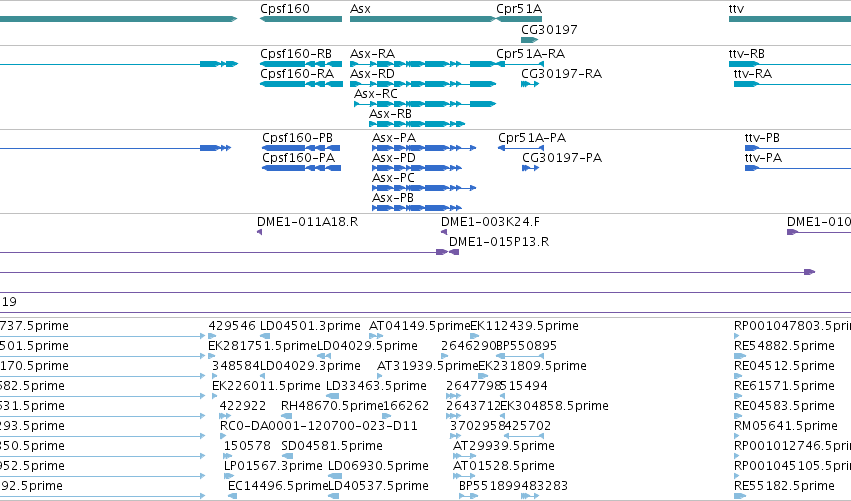Image resolution: width=851 pixels, height=501 pixels.
Task: Open EST label RE55182.5prime
Action: [x=784, y=487]
